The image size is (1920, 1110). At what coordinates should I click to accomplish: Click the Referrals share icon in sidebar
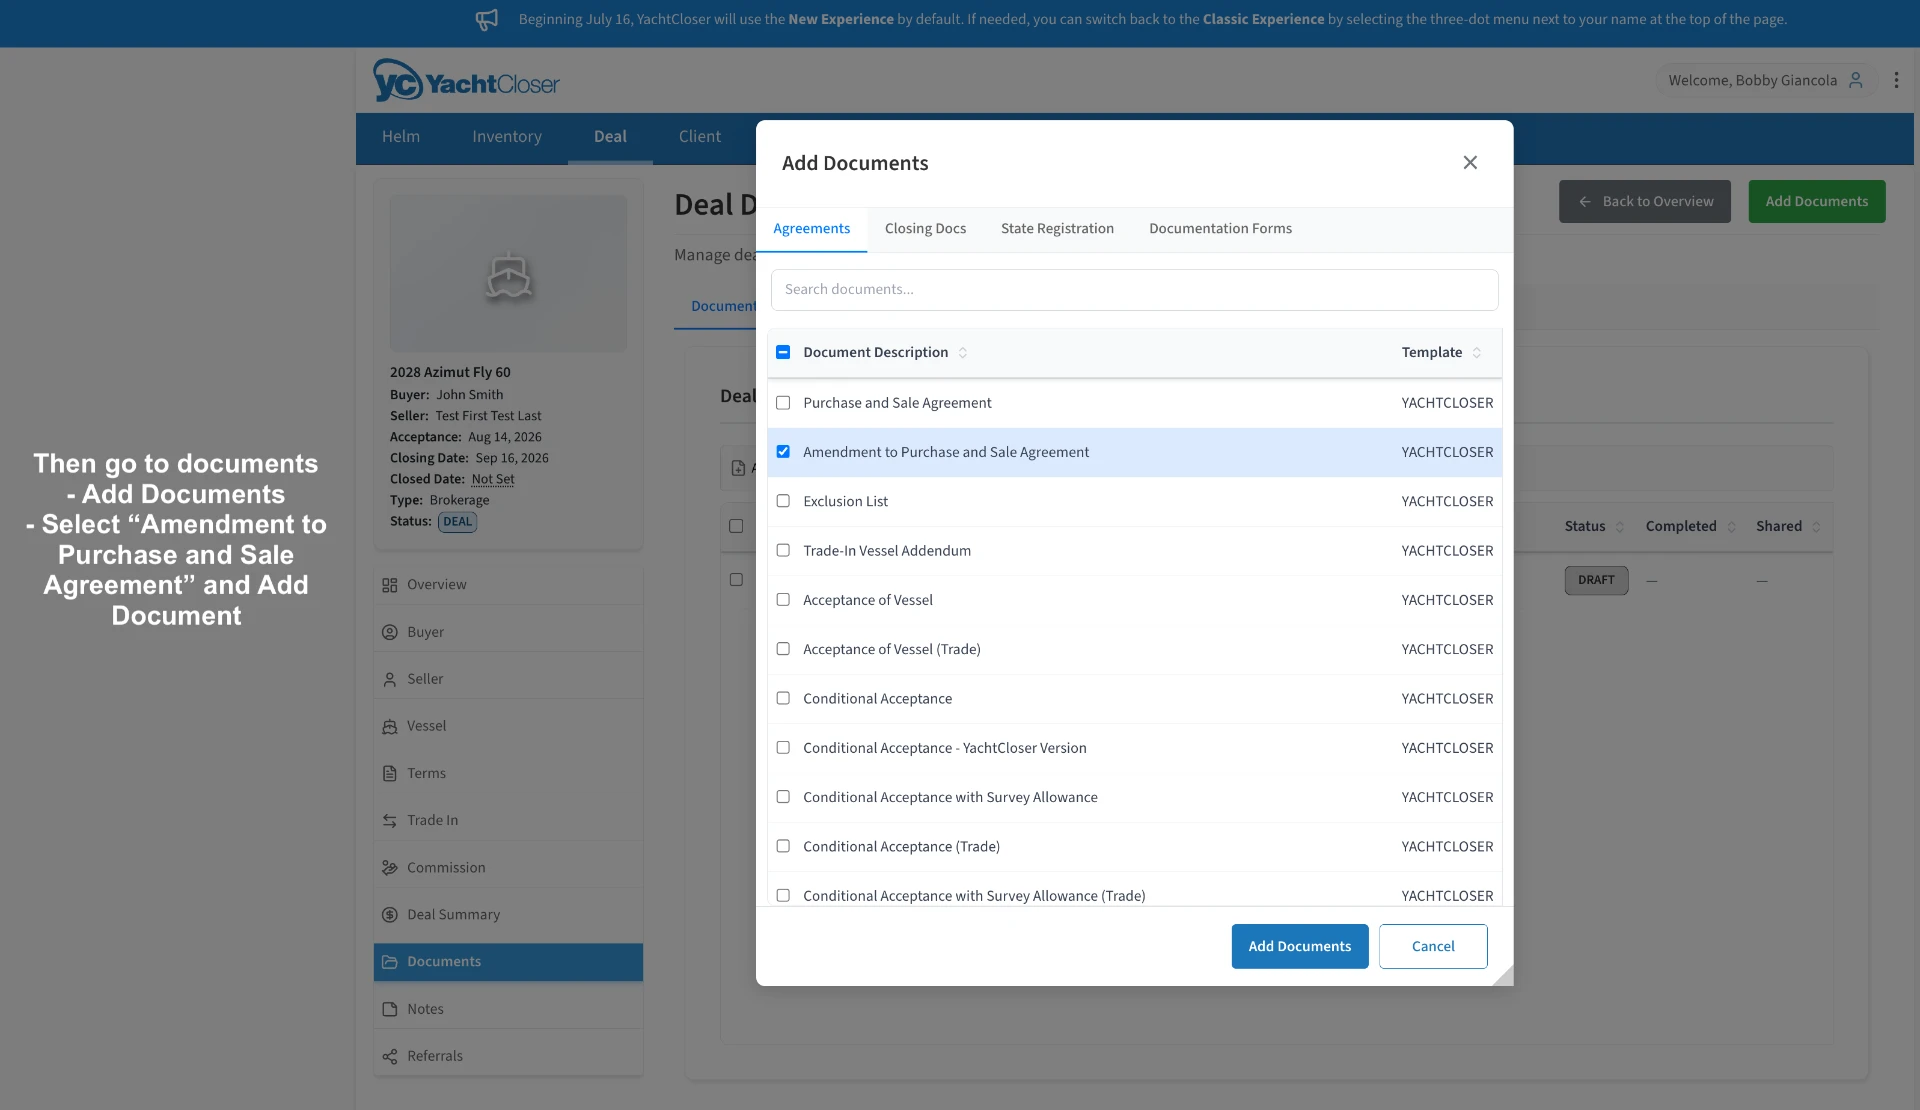tap(390, 1056)
